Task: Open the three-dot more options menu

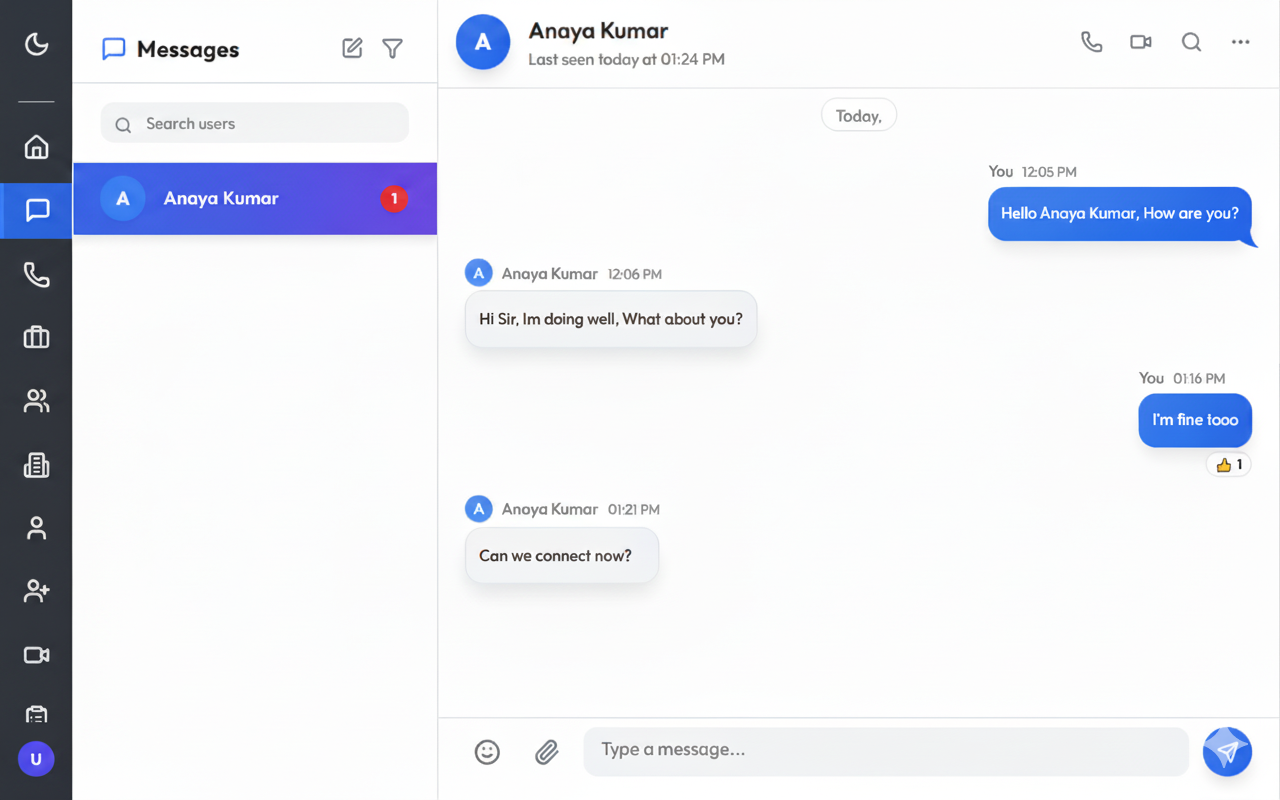Action: click(1240, 42)
